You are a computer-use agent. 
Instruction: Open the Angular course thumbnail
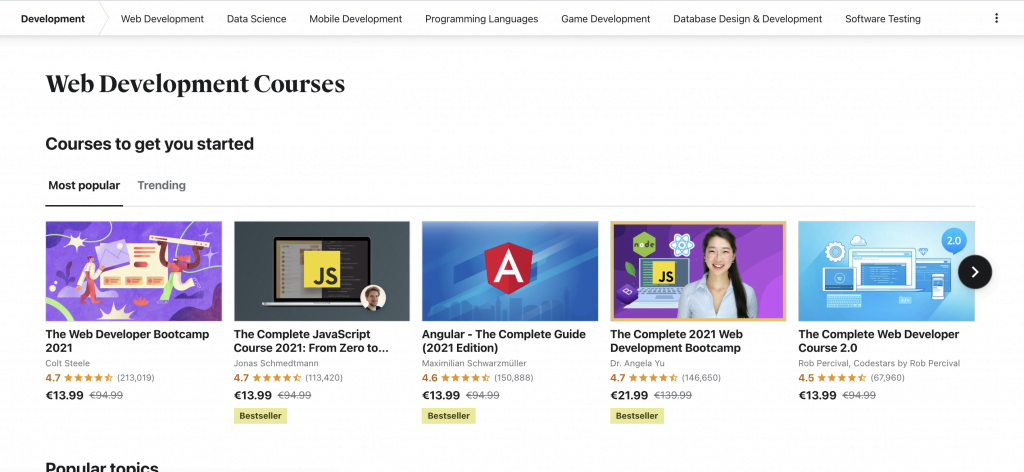pos(510,271)
